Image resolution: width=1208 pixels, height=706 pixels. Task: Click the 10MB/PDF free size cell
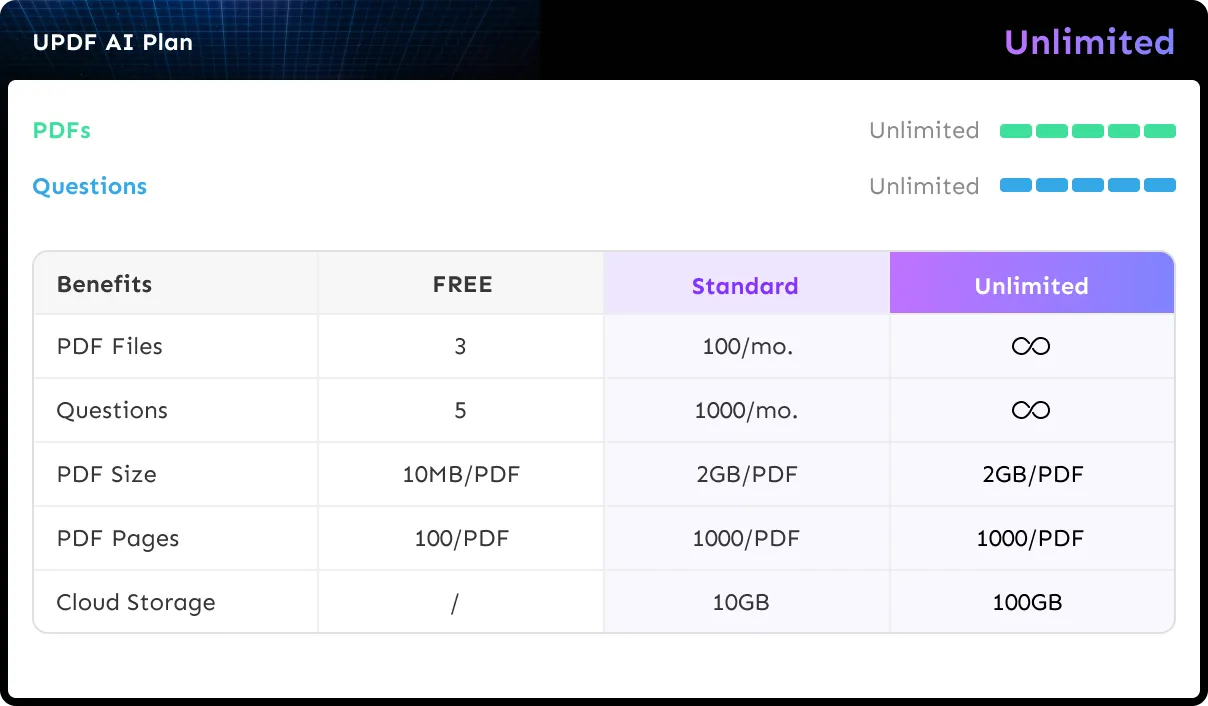point(461,475)
